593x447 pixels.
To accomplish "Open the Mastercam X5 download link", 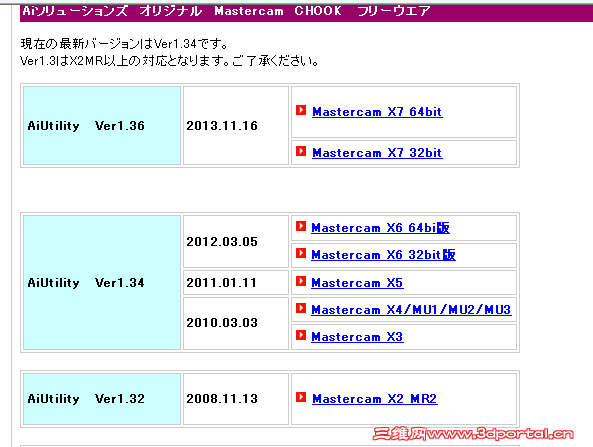I will (357, 283).
